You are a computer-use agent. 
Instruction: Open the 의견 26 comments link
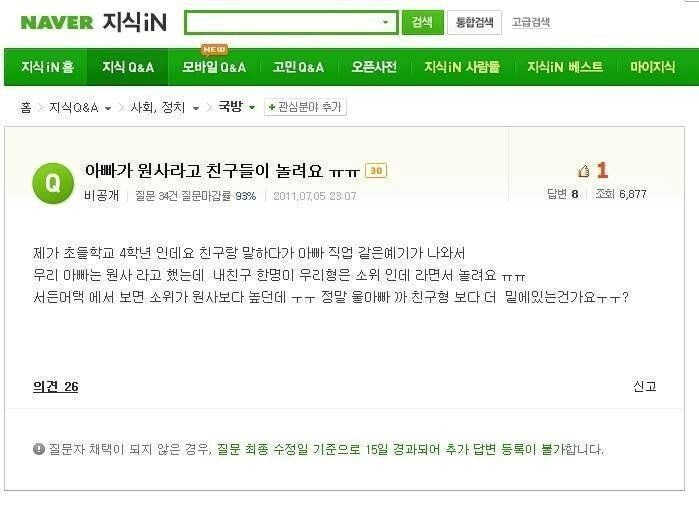pyautogui.click(x=56, y=387)
